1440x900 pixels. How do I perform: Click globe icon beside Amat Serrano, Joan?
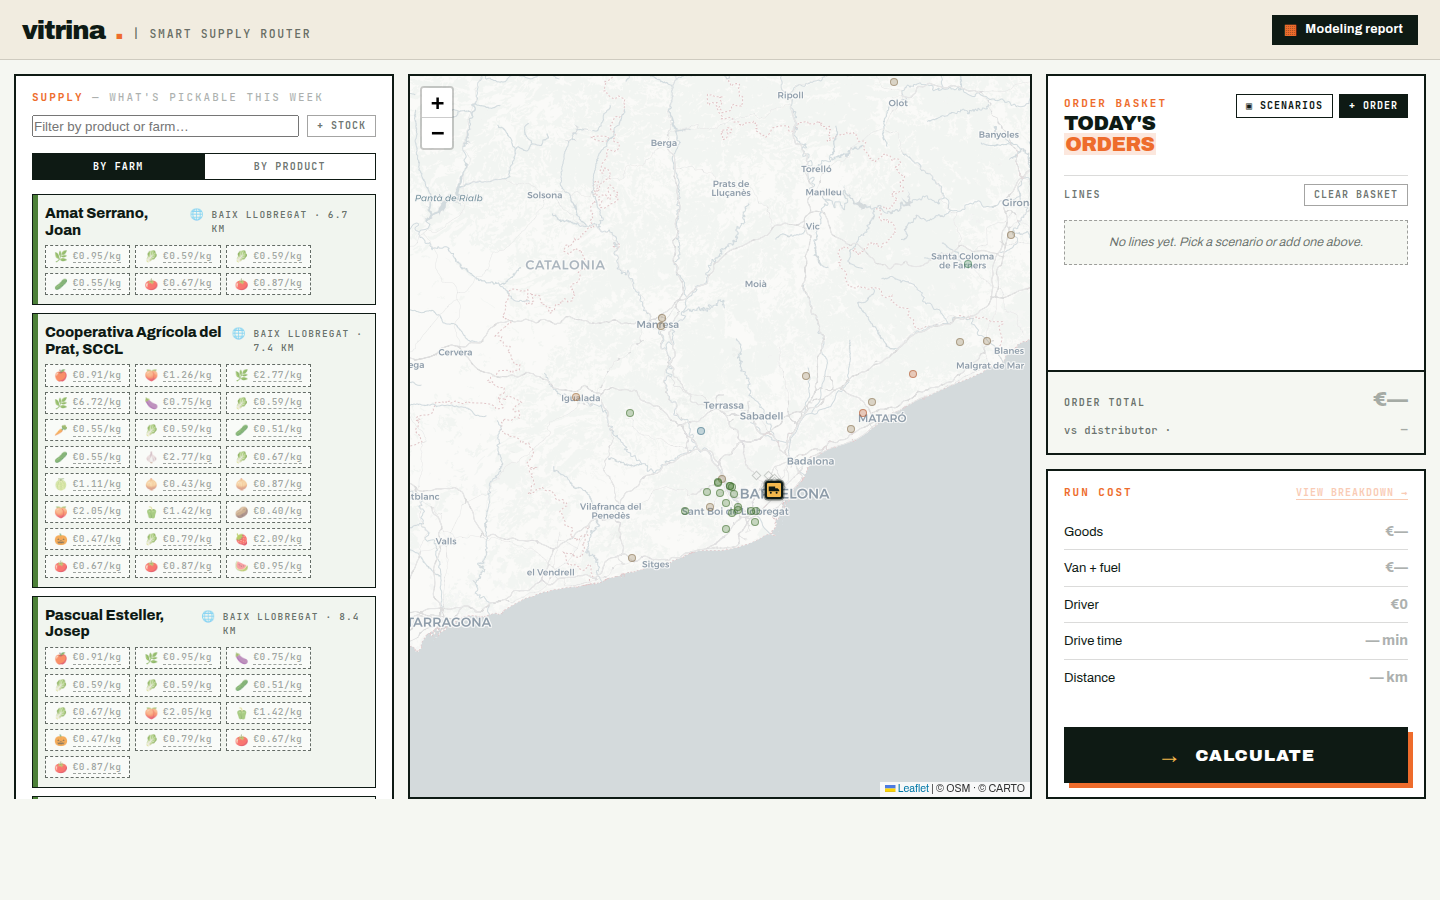(x=197, y=214)
